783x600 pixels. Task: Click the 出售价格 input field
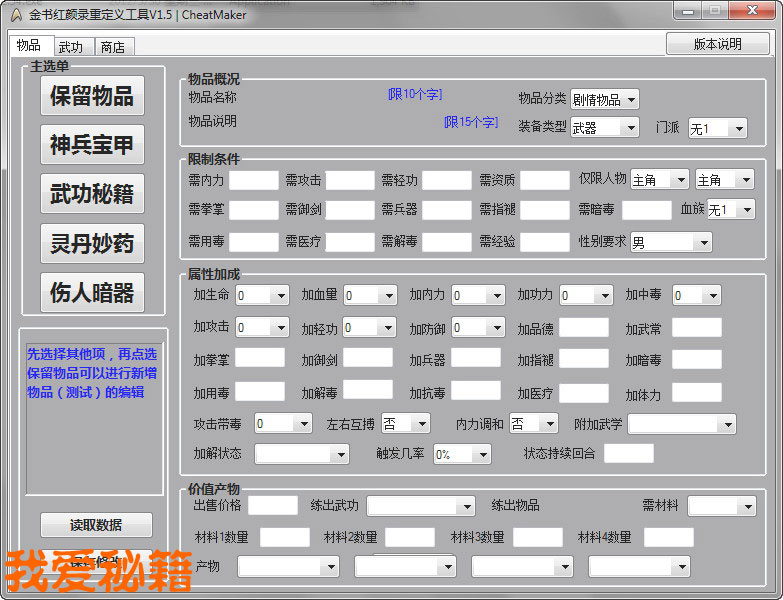click(273, 505)
